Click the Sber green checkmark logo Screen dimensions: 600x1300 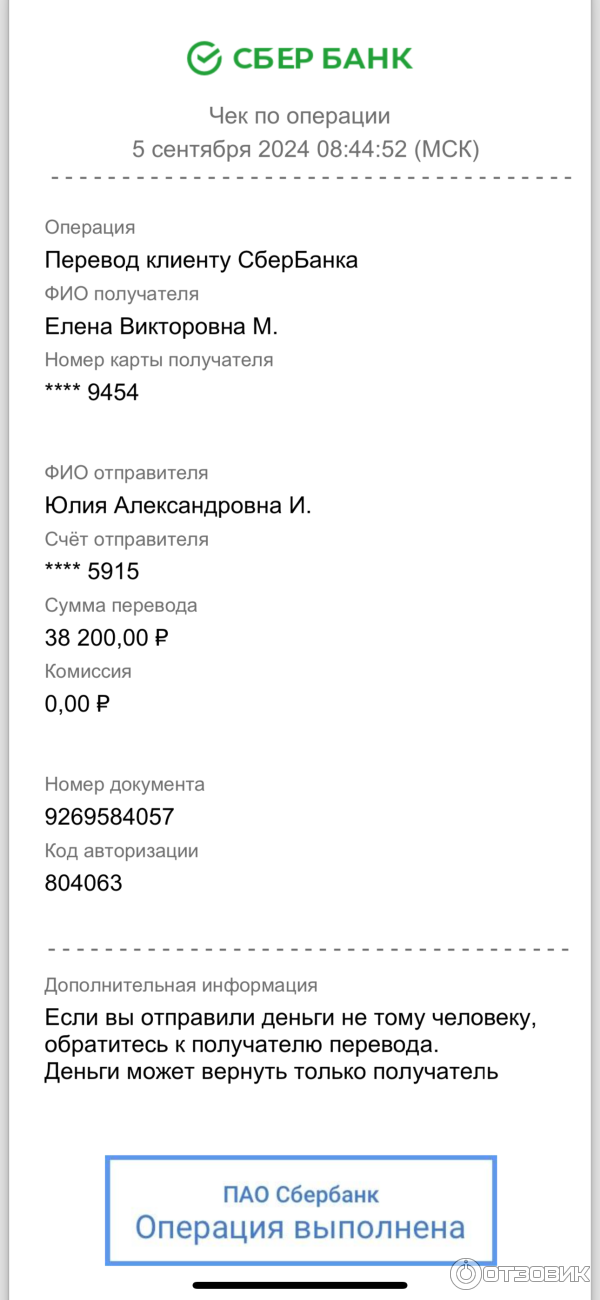[204, 58]
